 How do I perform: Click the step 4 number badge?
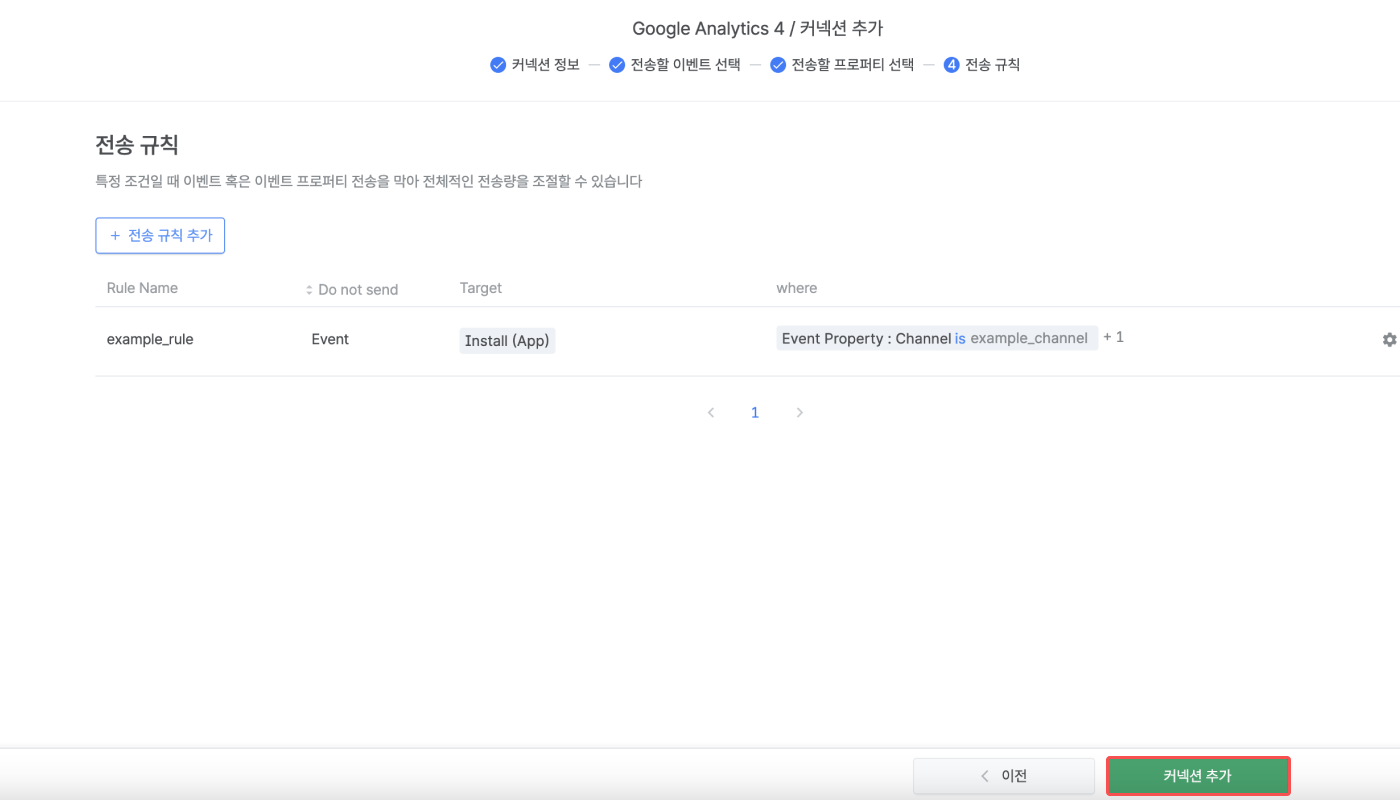coord(952,65)
